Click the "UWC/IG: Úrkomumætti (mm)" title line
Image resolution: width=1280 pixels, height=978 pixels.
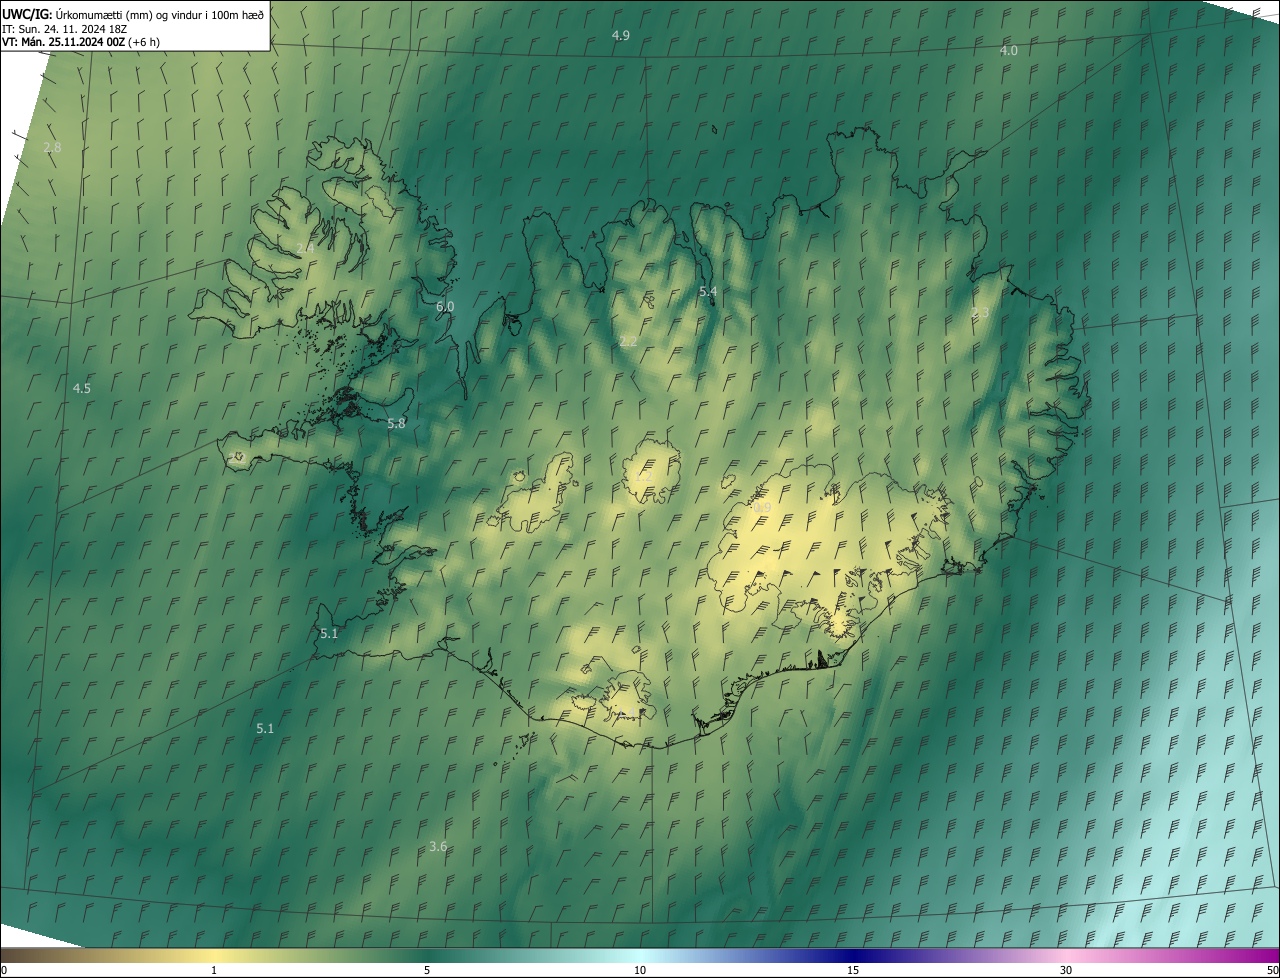click(134, 13)
